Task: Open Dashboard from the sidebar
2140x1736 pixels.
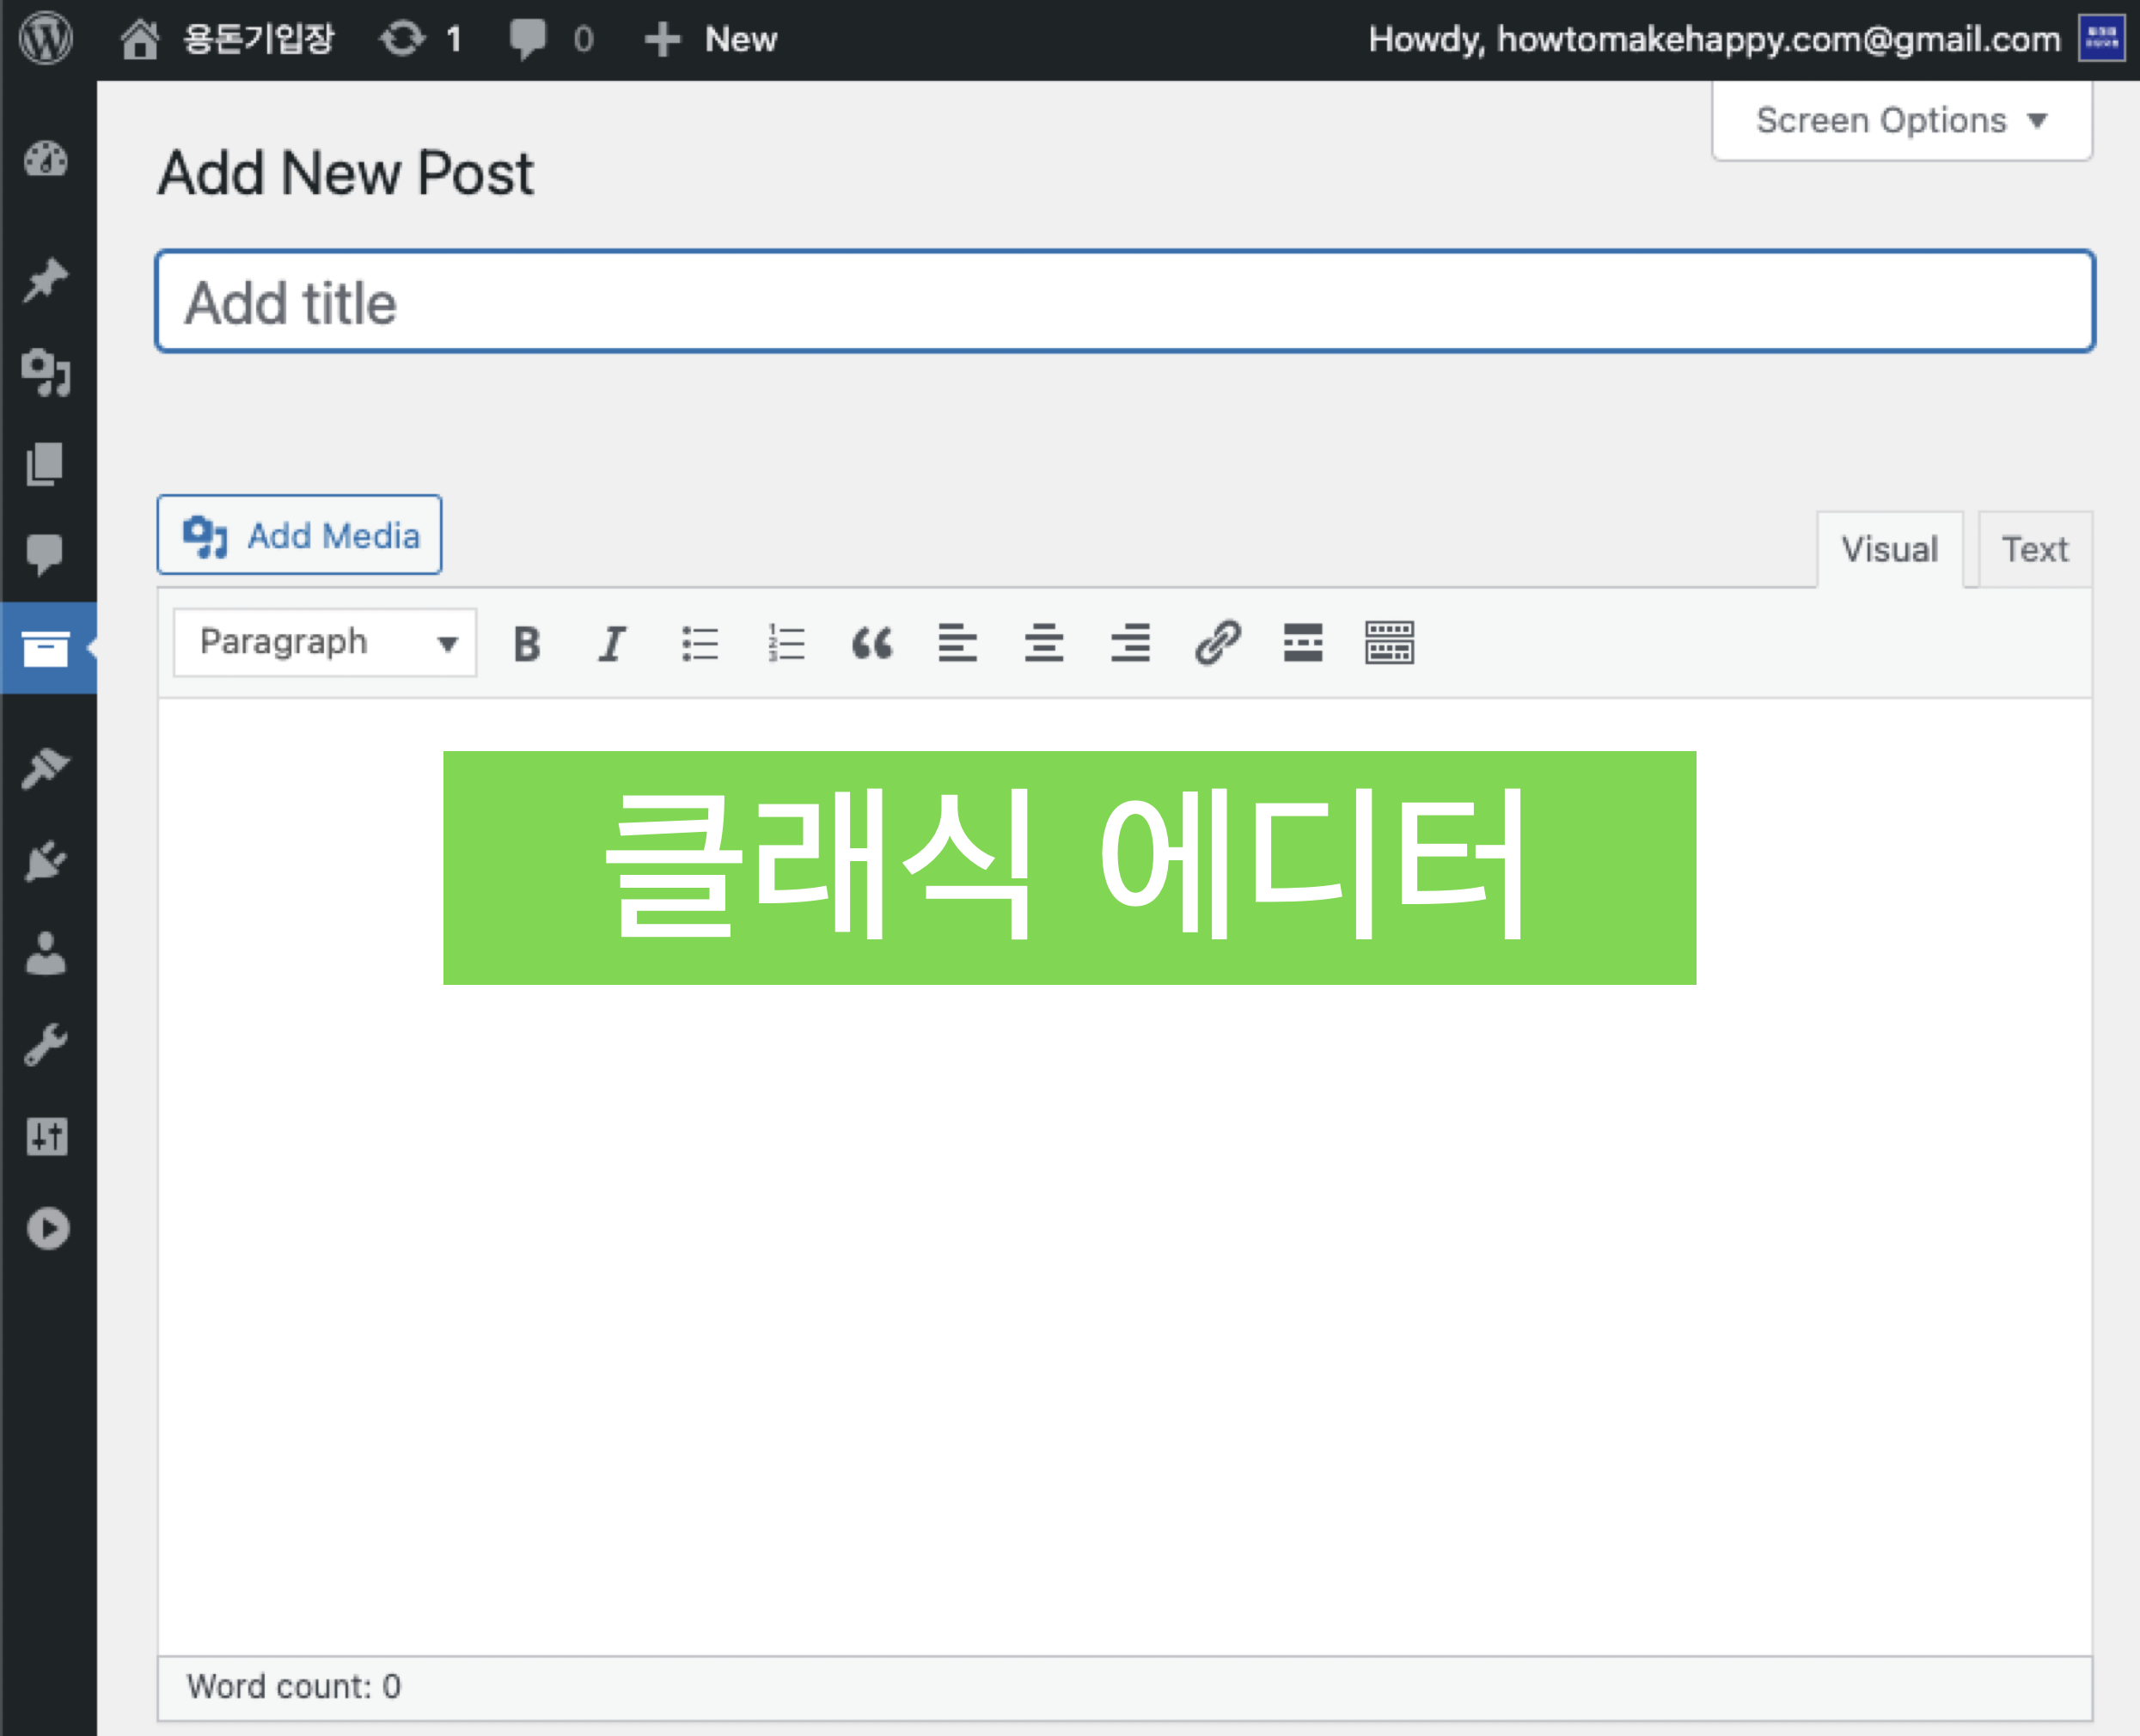Action: click(x=46, y=160)
